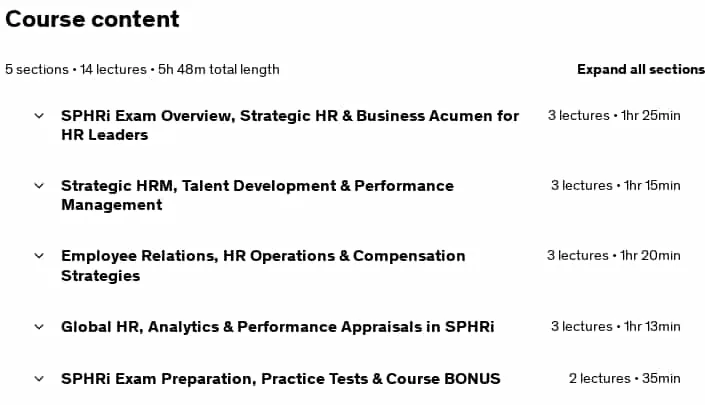Expand the SPHRi Exam Overview section chevron
The width and height of the screenshot is (705, 405).
pos(39,116)
